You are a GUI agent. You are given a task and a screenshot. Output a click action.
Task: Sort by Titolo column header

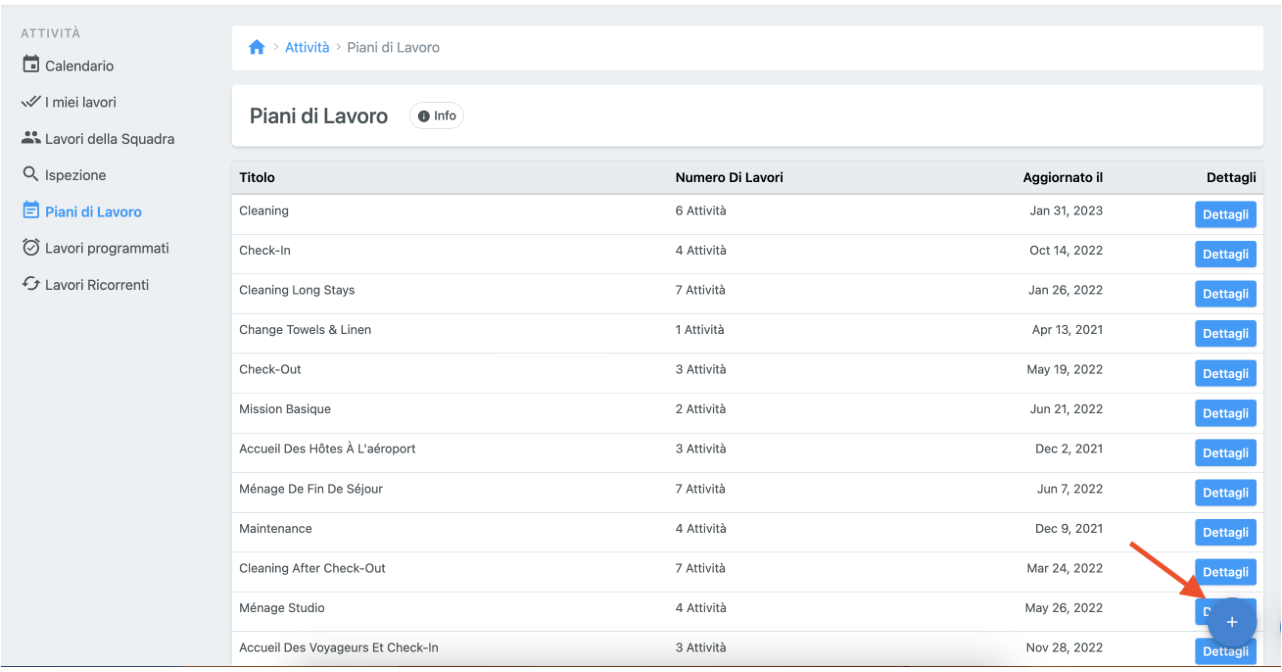click(x=257, y=178)
